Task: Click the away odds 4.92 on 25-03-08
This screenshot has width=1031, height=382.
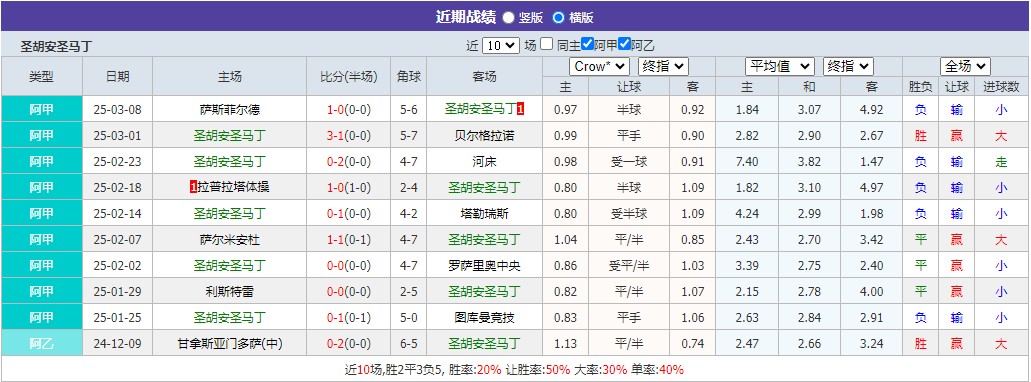Action: (871, 110)
